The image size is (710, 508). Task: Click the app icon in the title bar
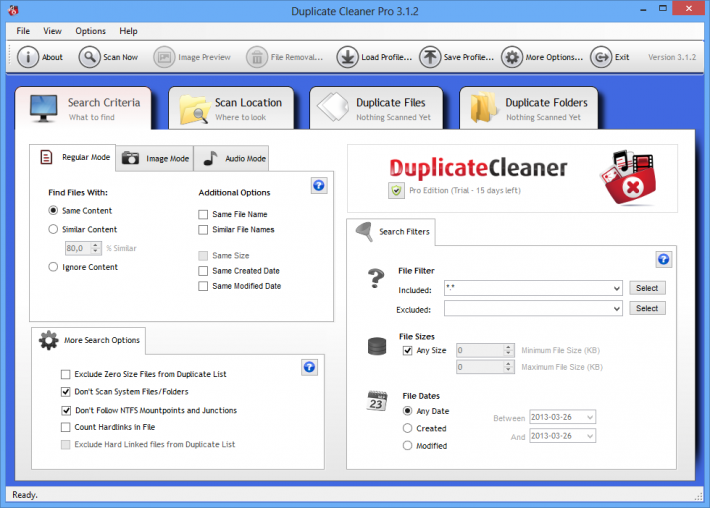14,10
